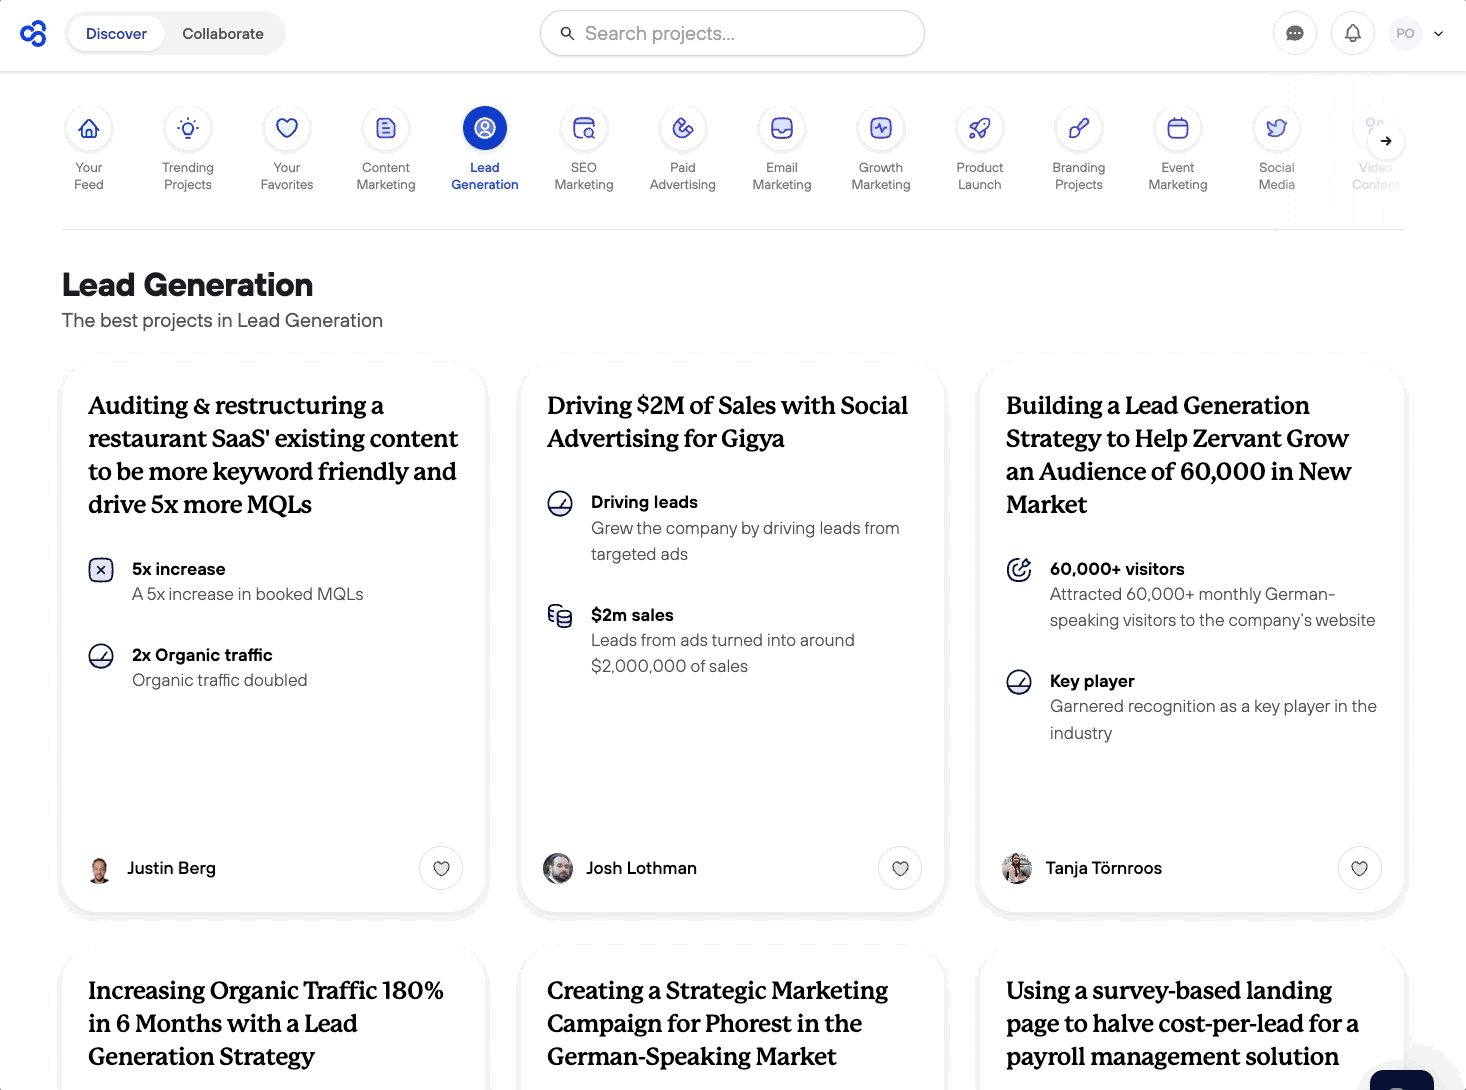Open Driving $2M of Sales Gigya project
The height and width of the screenshot is (1090, 1466).
[x=727, y=422]
